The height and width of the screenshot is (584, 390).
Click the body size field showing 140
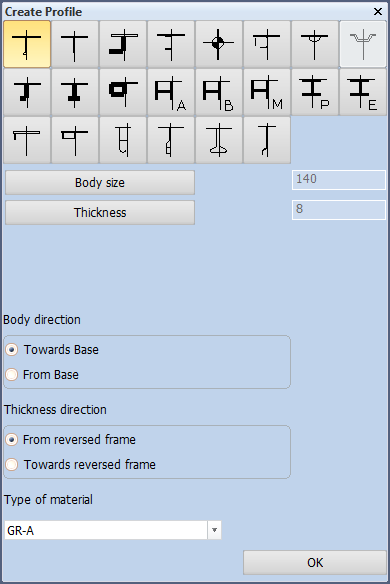click(x=339, y=180)
